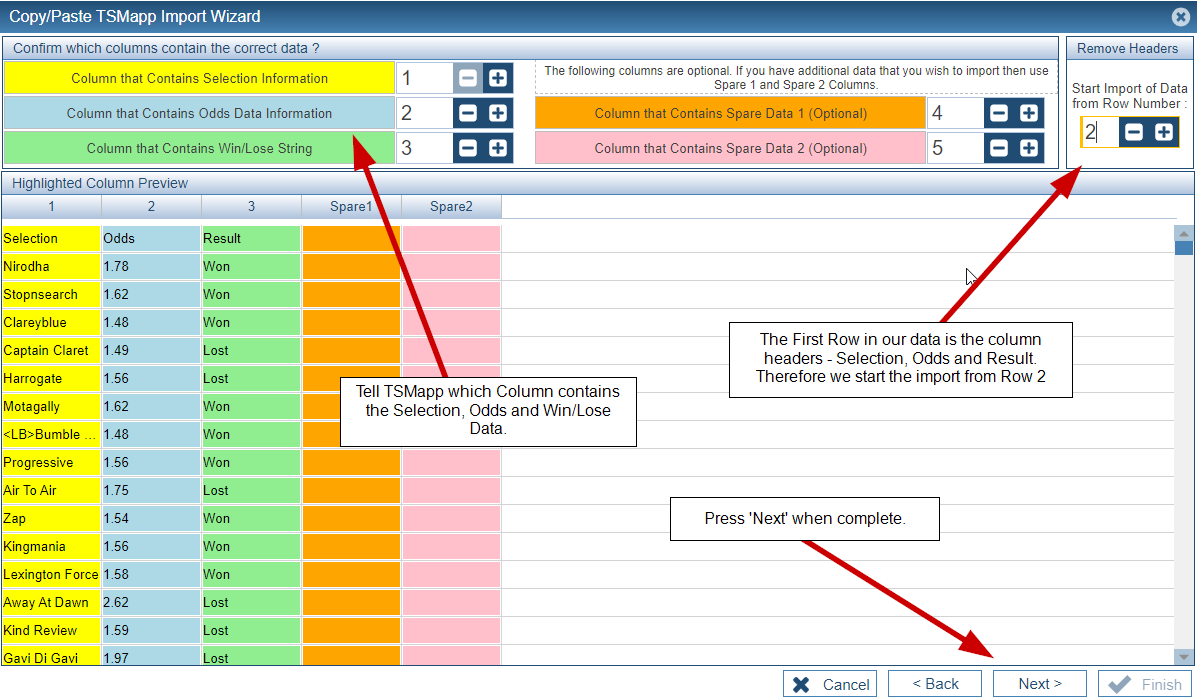Click the blue Odds Data Information label

tap(199, 113)
